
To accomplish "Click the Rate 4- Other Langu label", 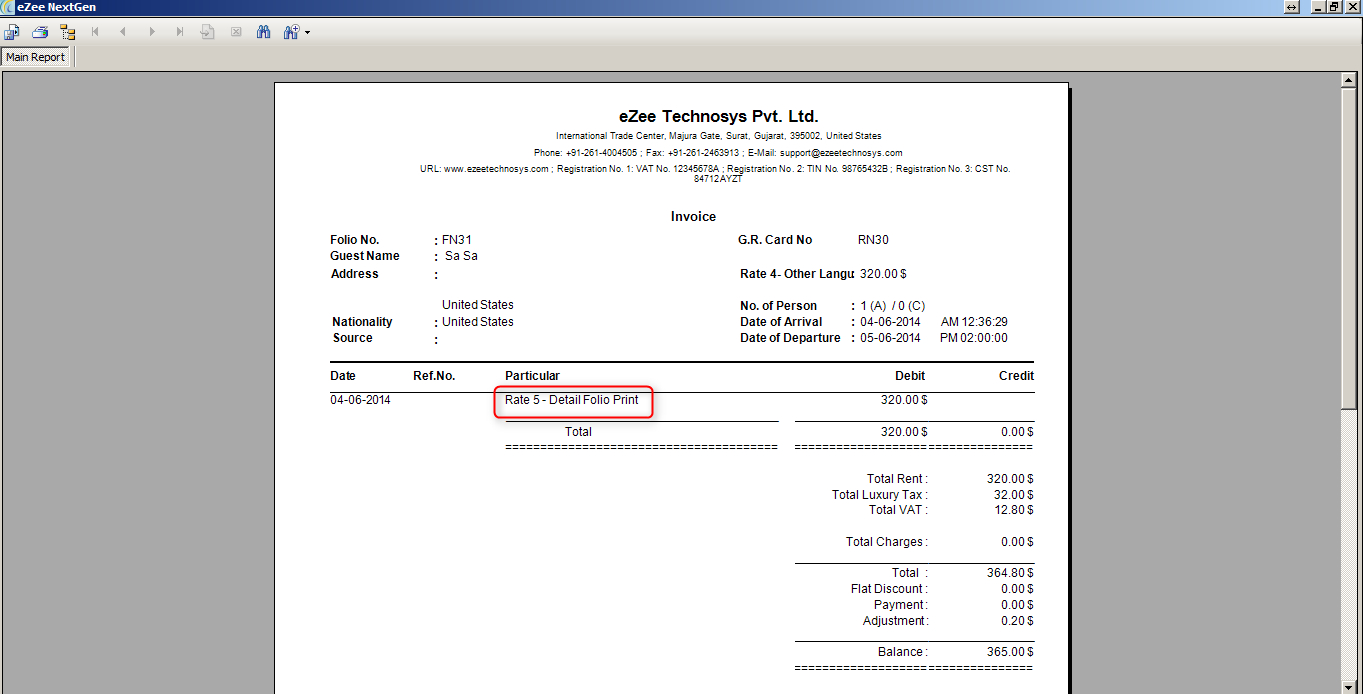I will 797,274.
